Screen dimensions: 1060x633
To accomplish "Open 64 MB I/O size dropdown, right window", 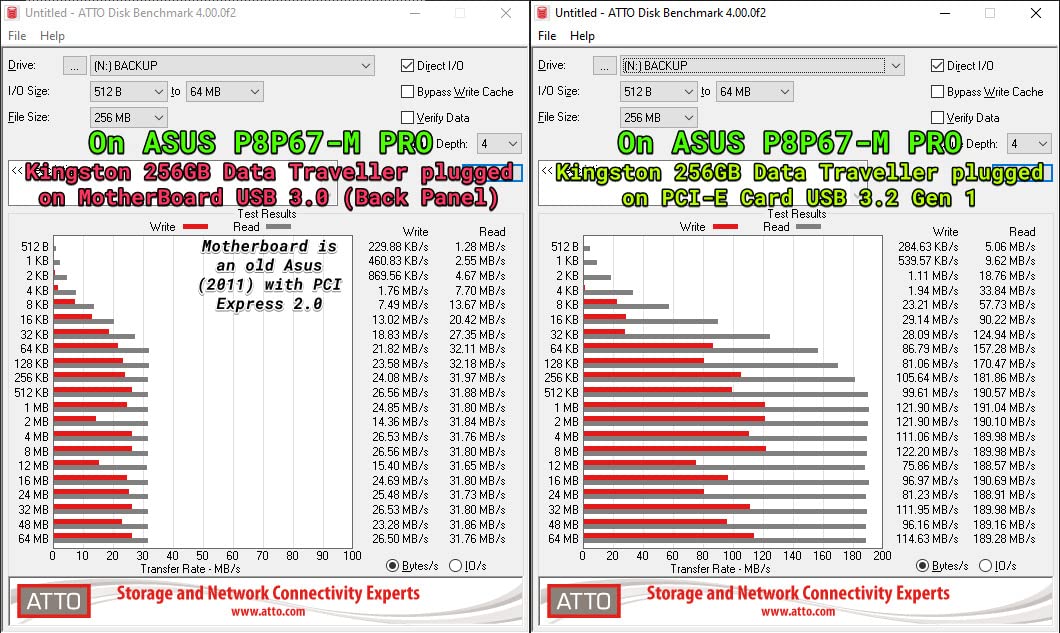I will pos(754,91).
